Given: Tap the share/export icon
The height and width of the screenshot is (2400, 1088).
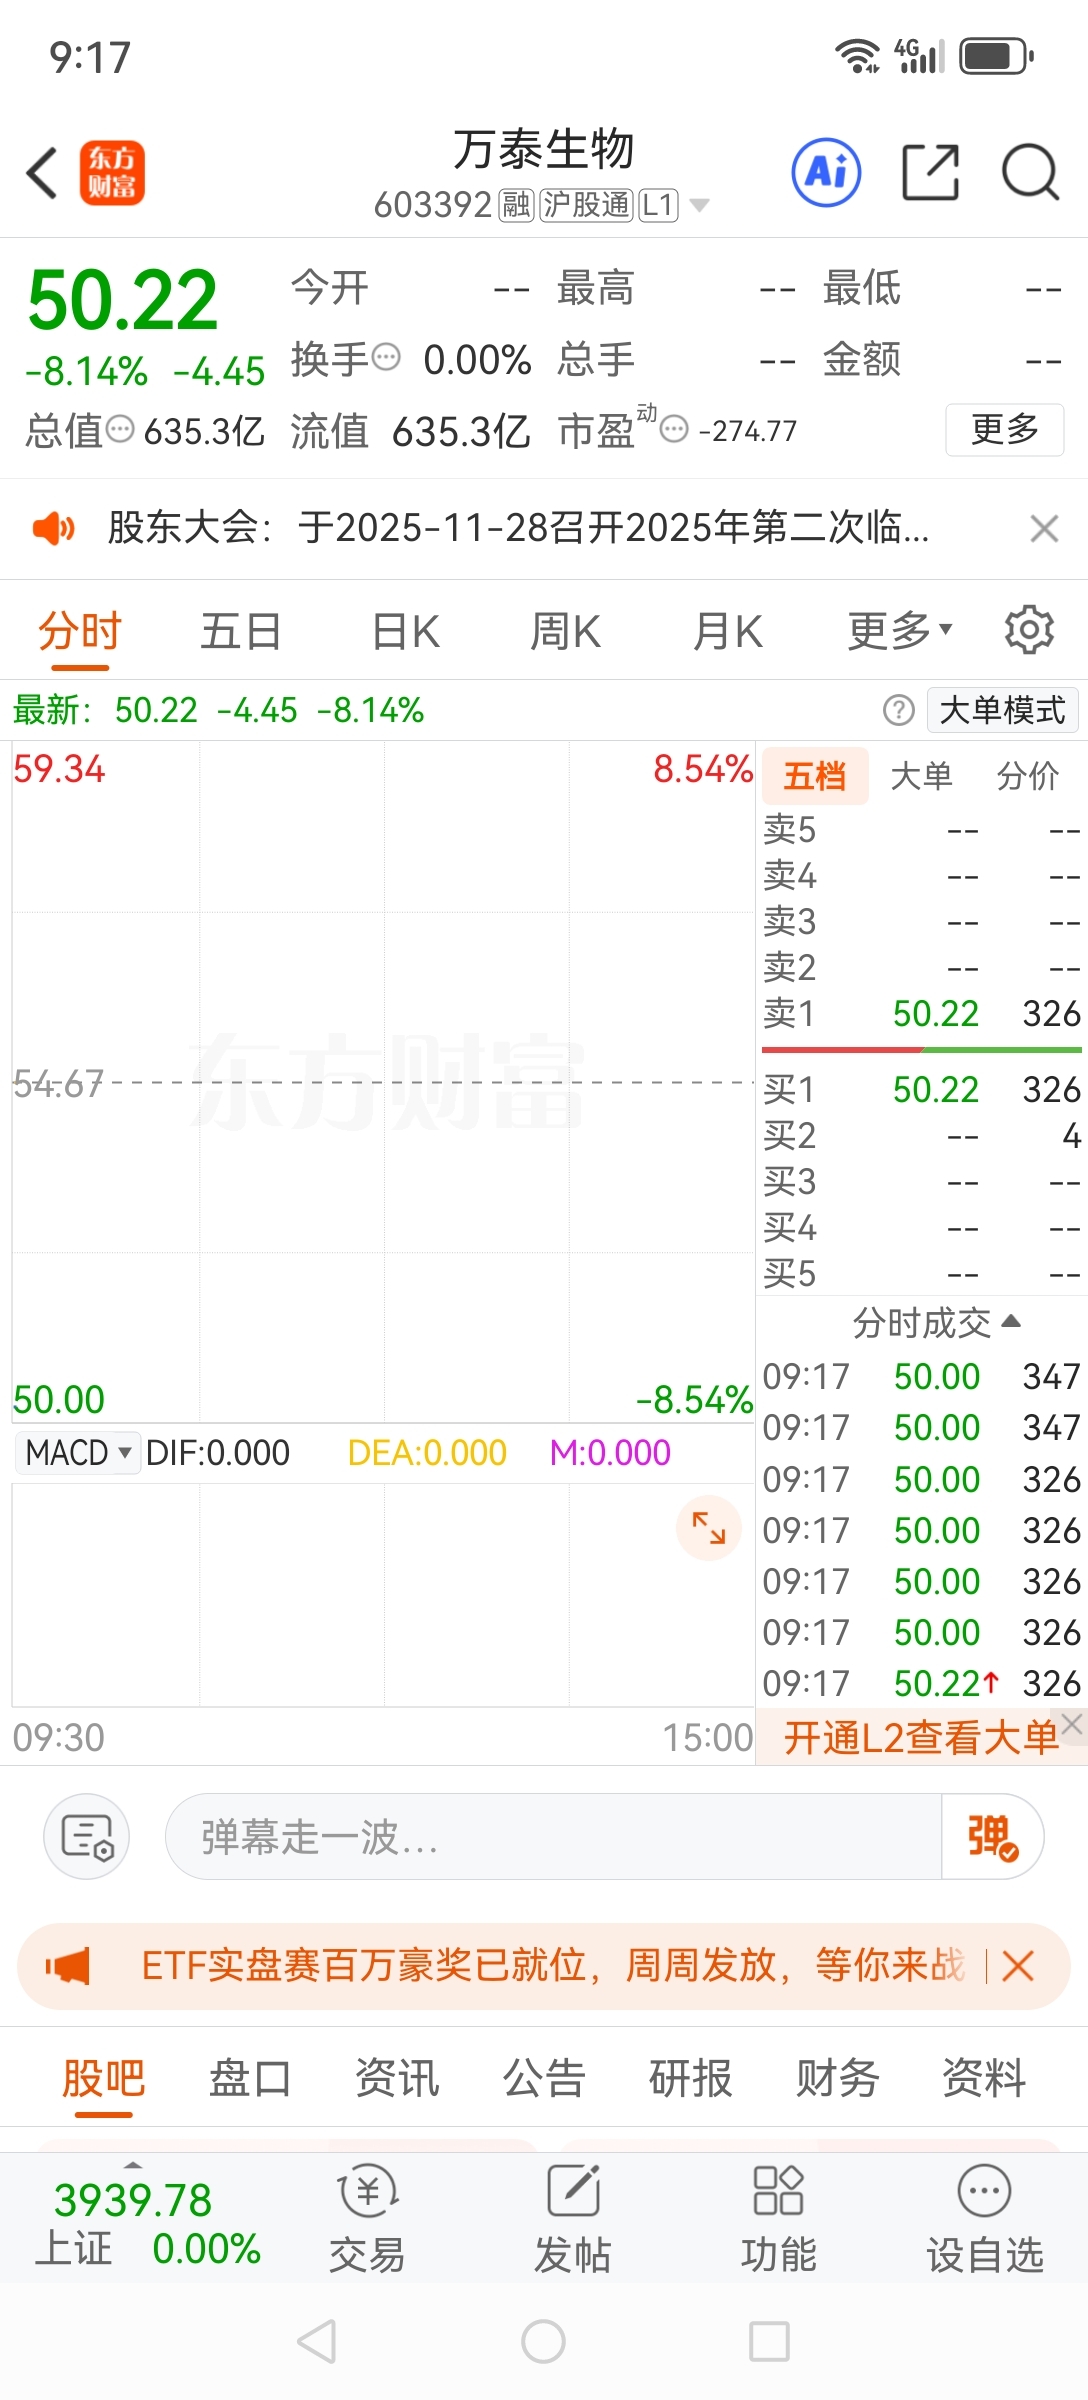Looking at the screenshot, I should click(931, 172).
